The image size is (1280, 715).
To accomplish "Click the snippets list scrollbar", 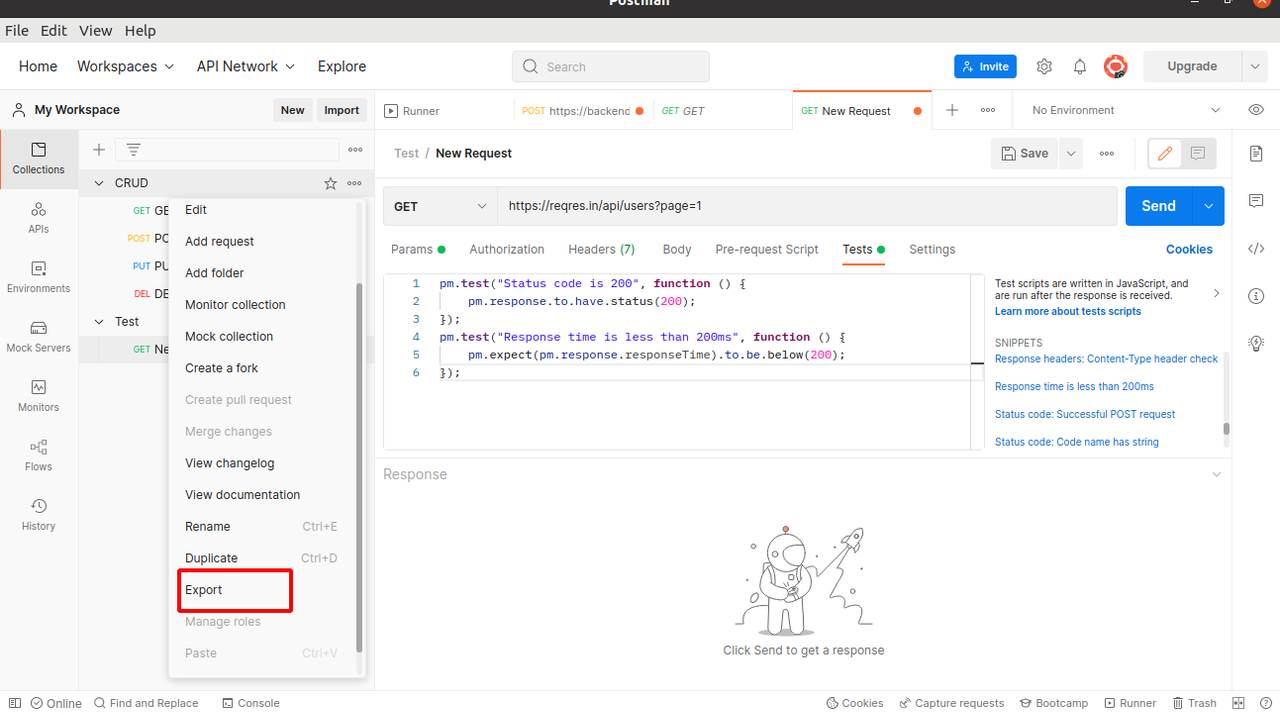I will coord(1226,429).
